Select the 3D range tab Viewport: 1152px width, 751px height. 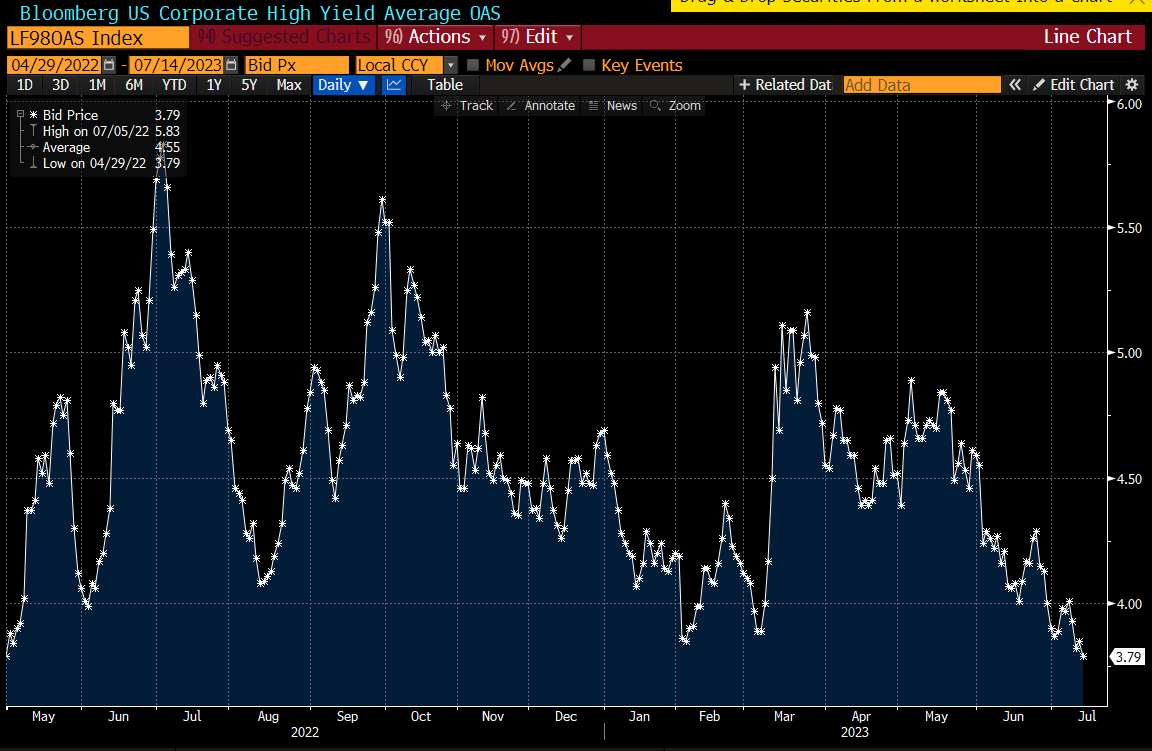click(x=60, y=85)
